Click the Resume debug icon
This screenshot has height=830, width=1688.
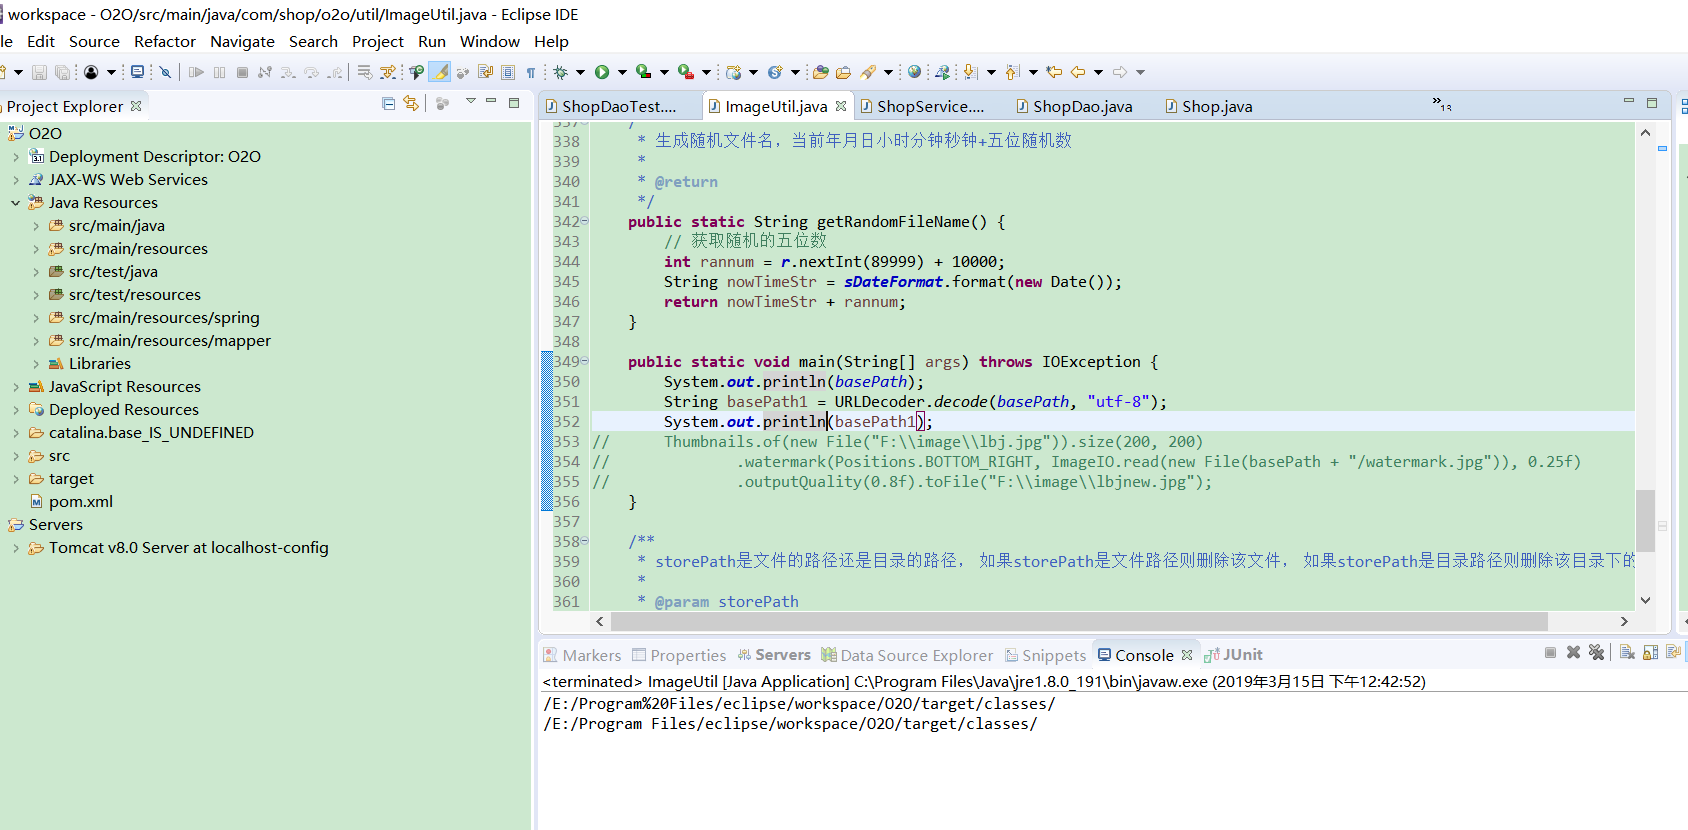(196, 72)
